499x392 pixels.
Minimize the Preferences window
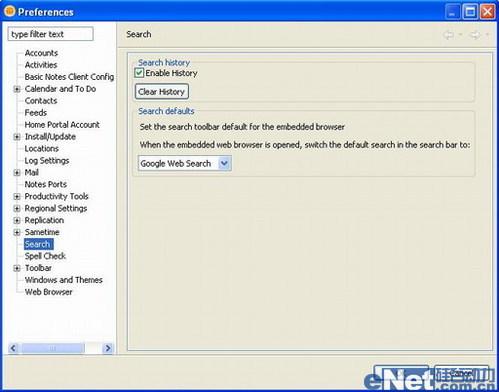coord(453,12)
